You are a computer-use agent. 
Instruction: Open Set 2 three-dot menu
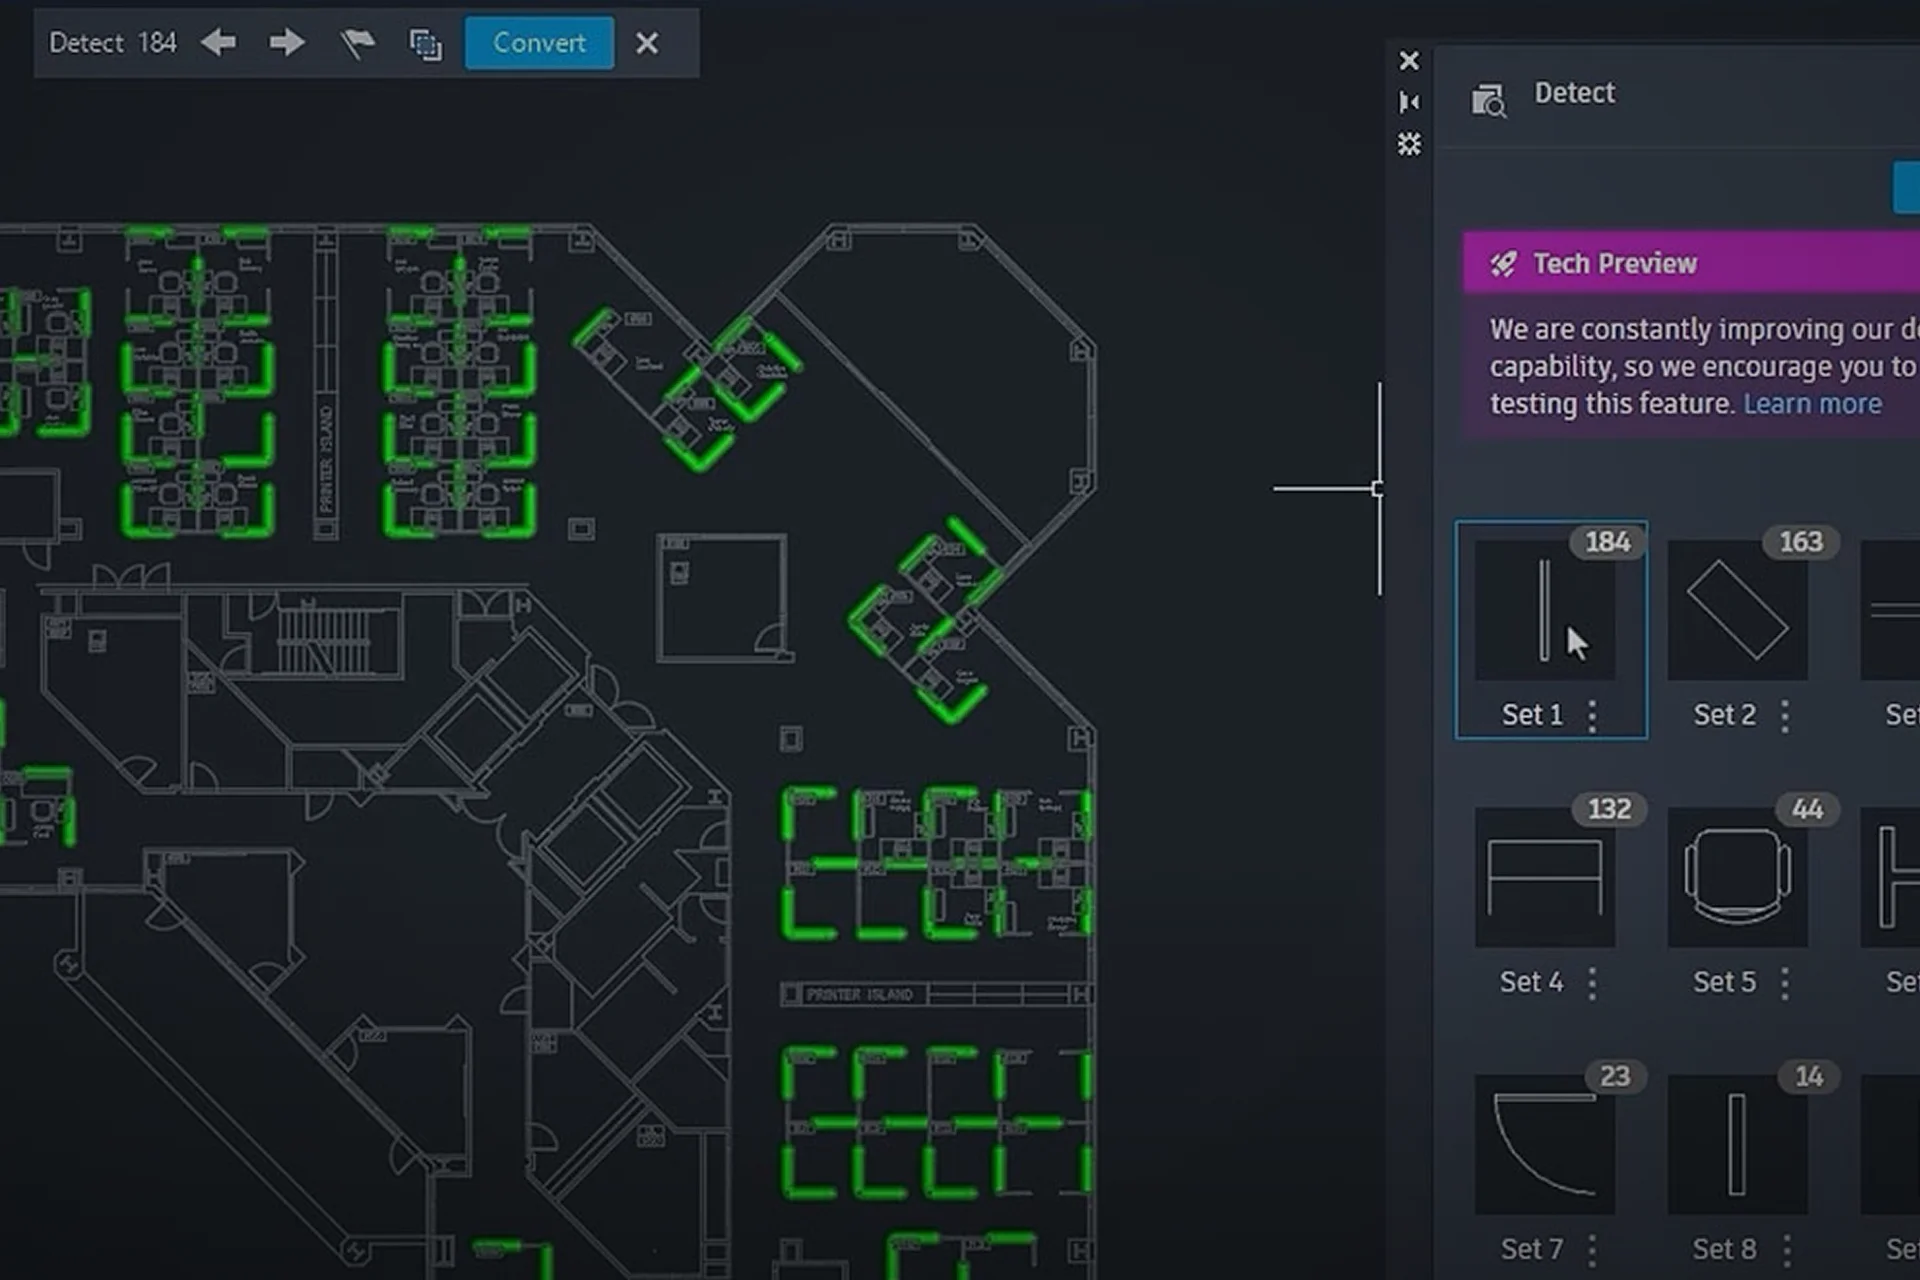(x=1785, y=715)
